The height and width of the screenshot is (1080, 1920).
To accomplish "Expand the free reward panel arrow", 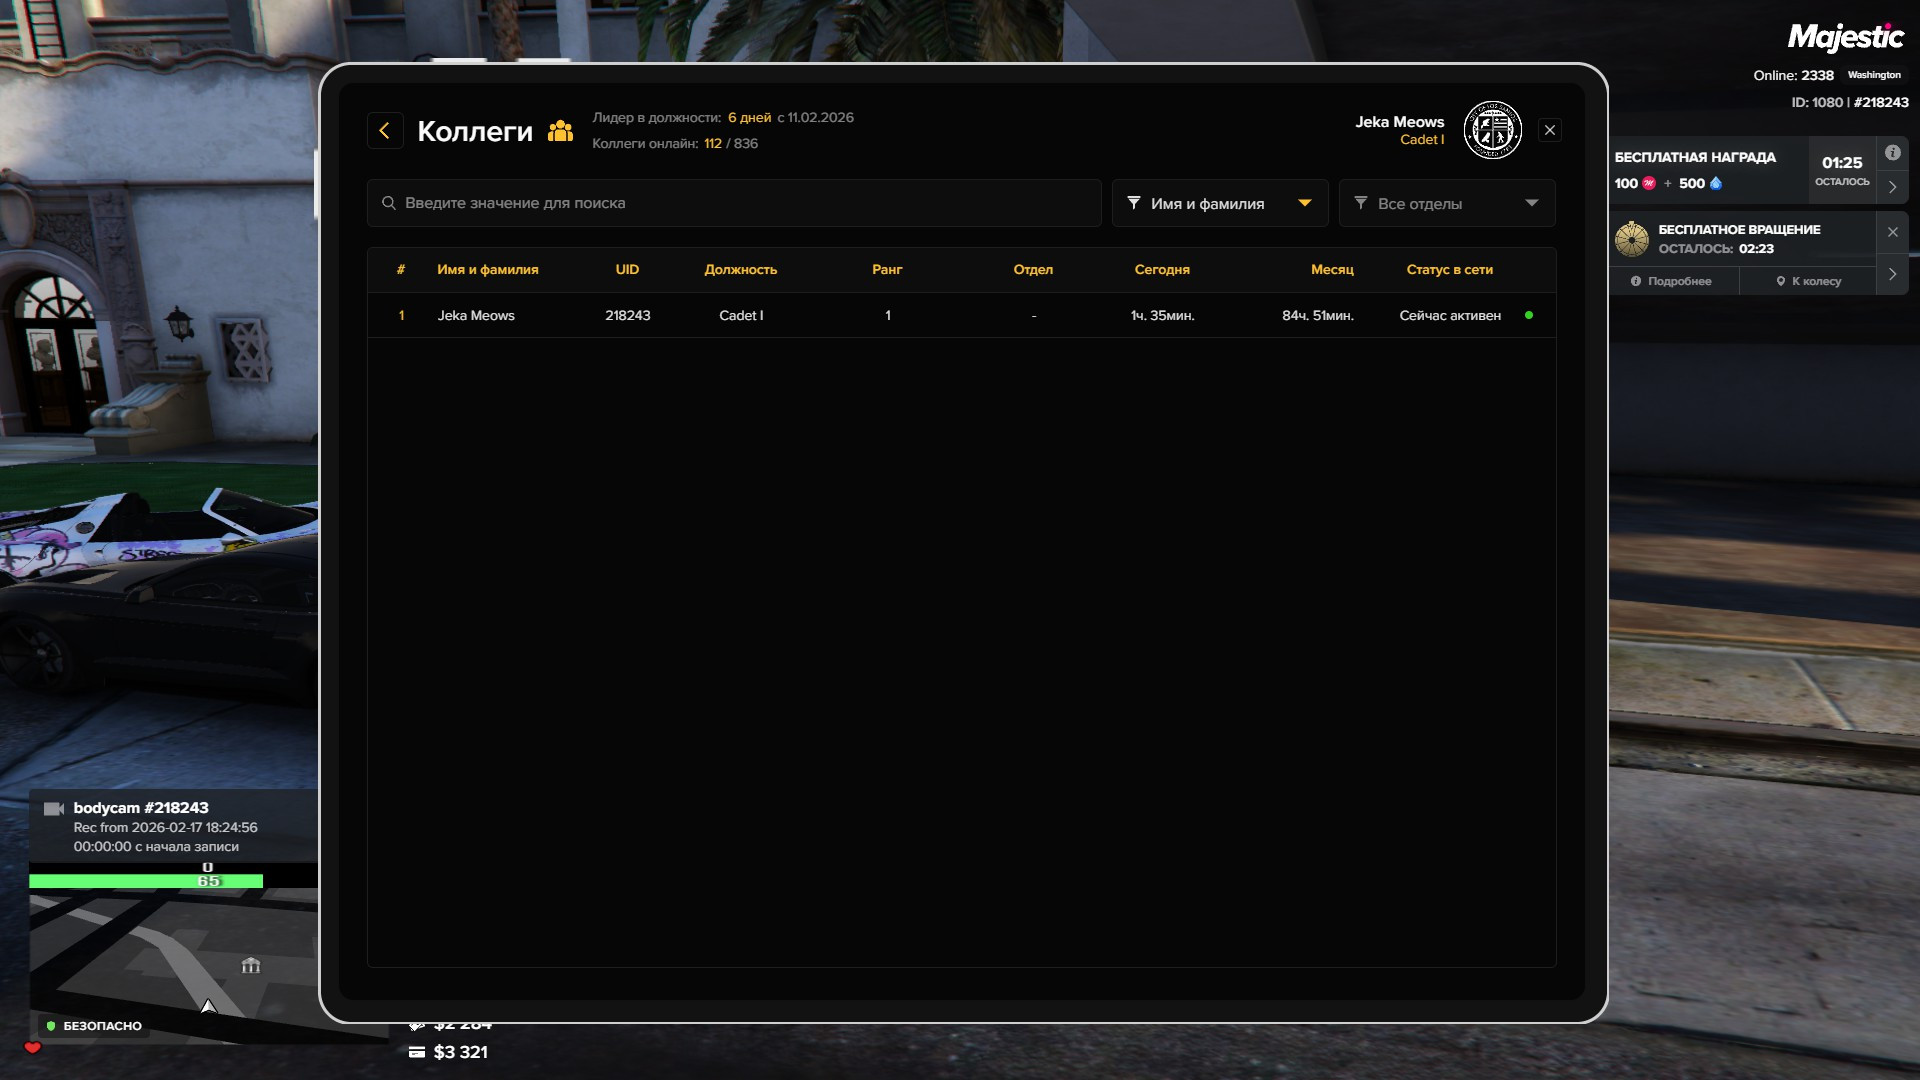I will pyautogui.click(x=1892, y=187).
